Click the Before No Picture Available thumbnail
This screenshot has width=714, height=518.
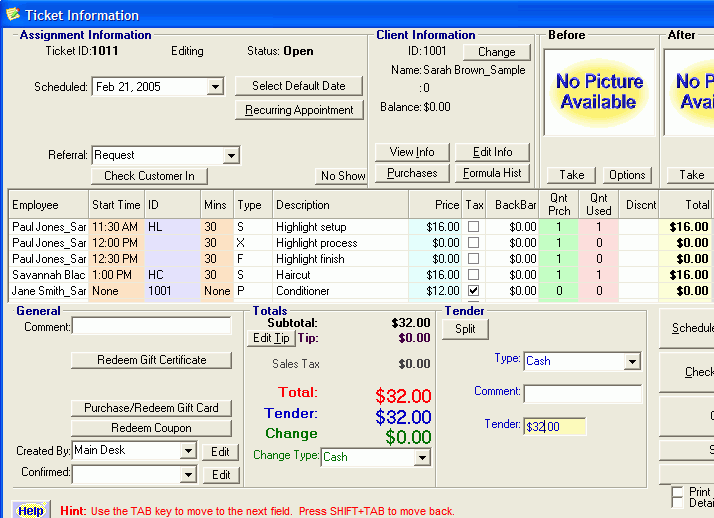pos(599,92)
